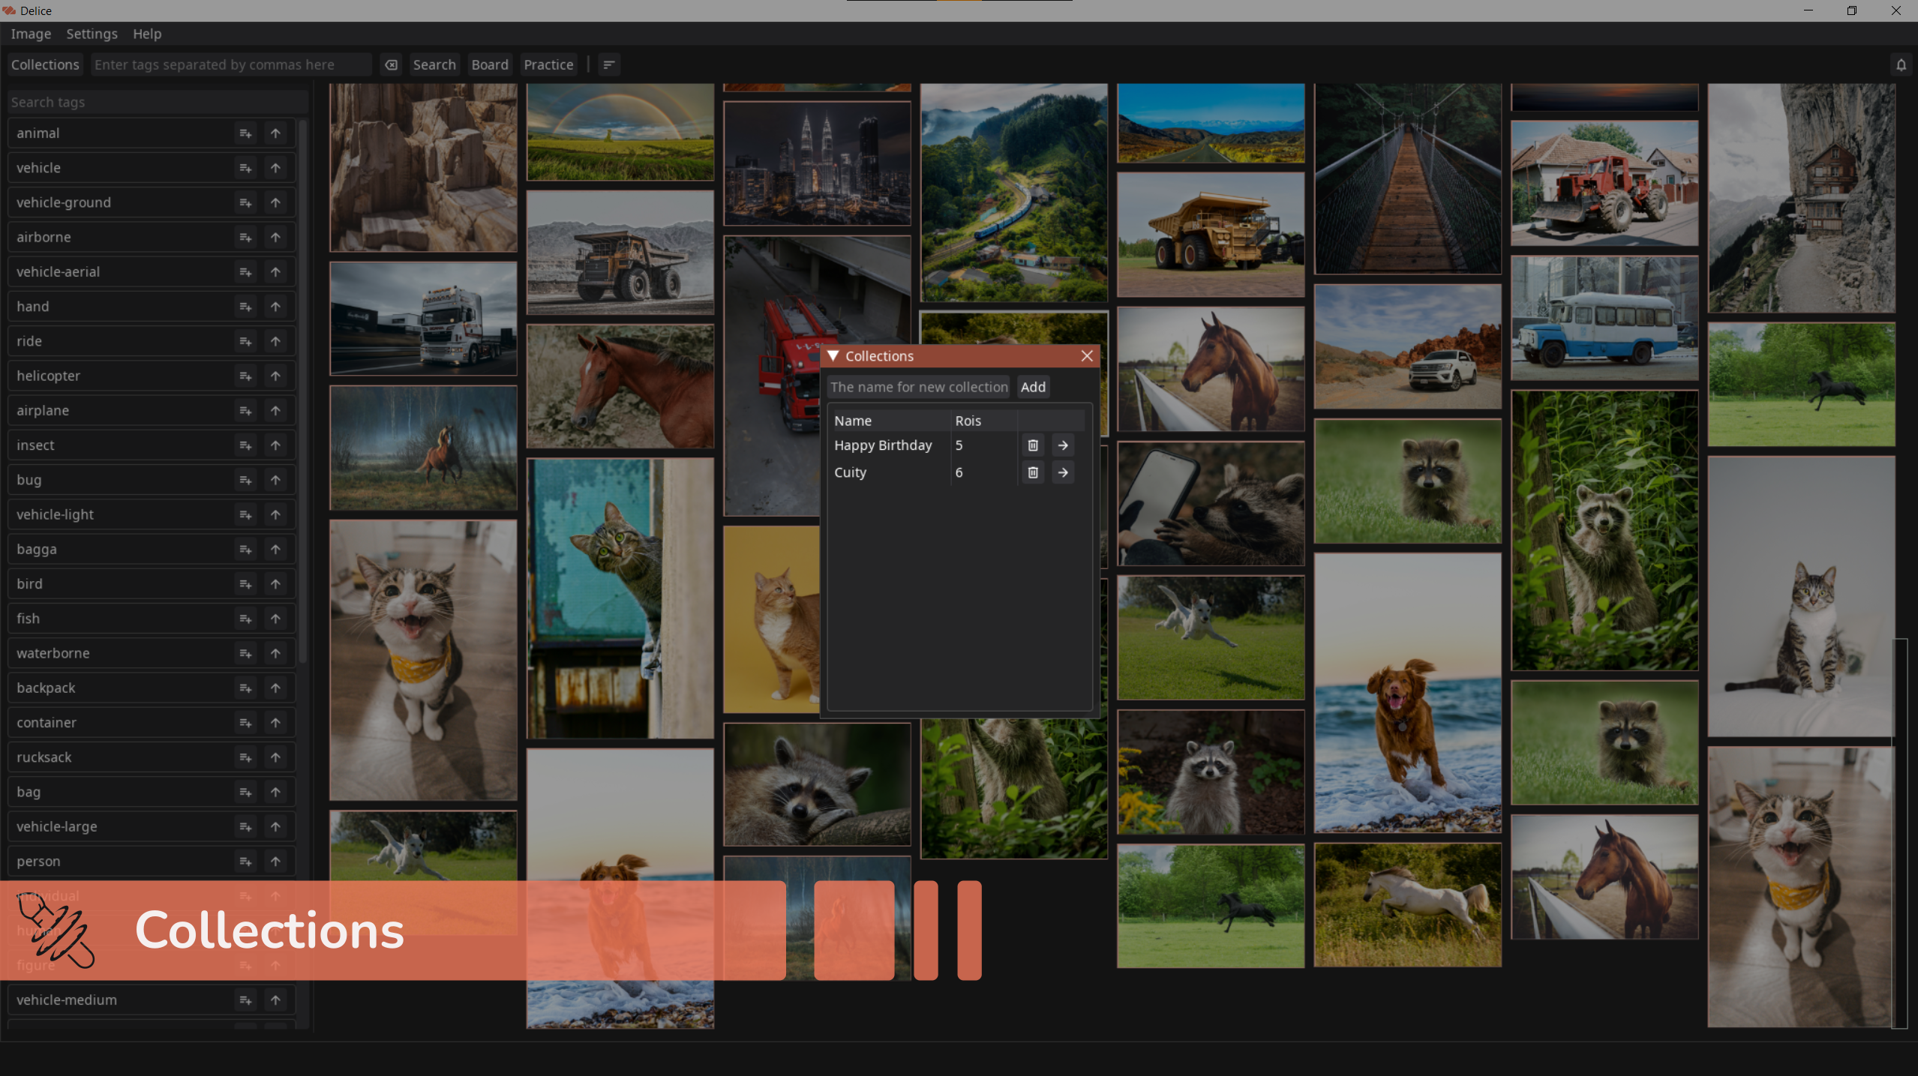
Task: Delete the Happy Birthday collection
Action: point(1033,446)
